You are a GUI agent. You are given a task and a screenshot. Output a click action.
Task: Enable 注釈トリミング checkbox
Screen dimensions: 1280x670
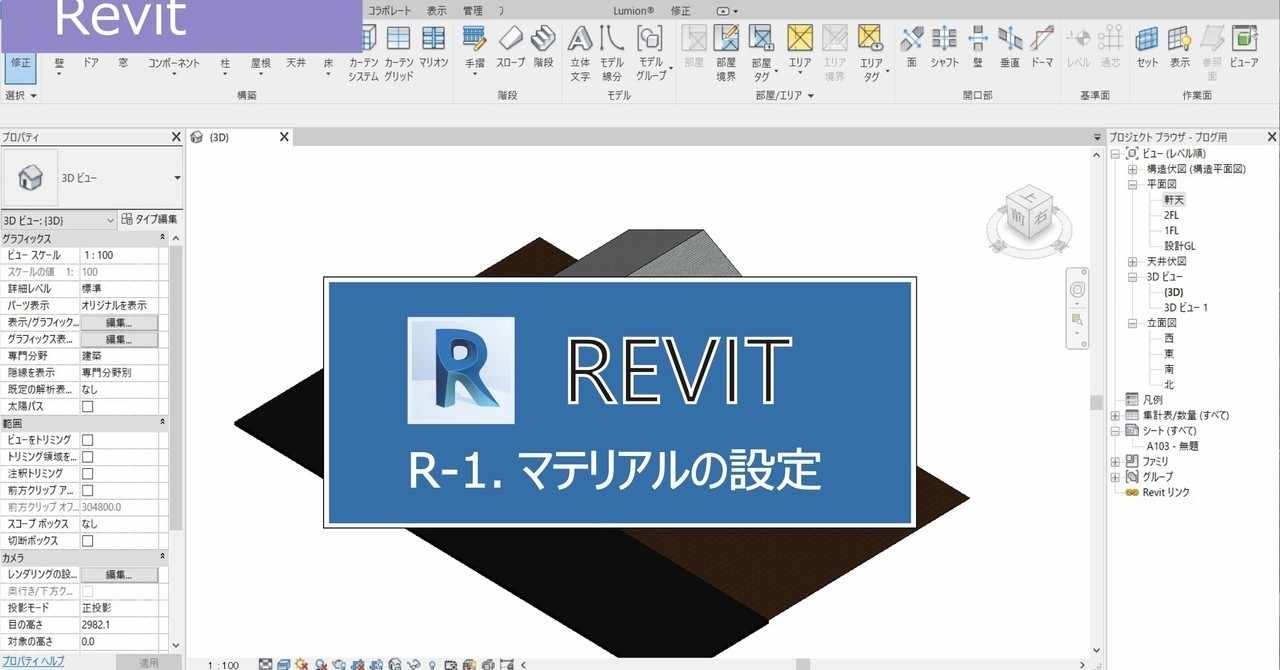pos(87,474)
